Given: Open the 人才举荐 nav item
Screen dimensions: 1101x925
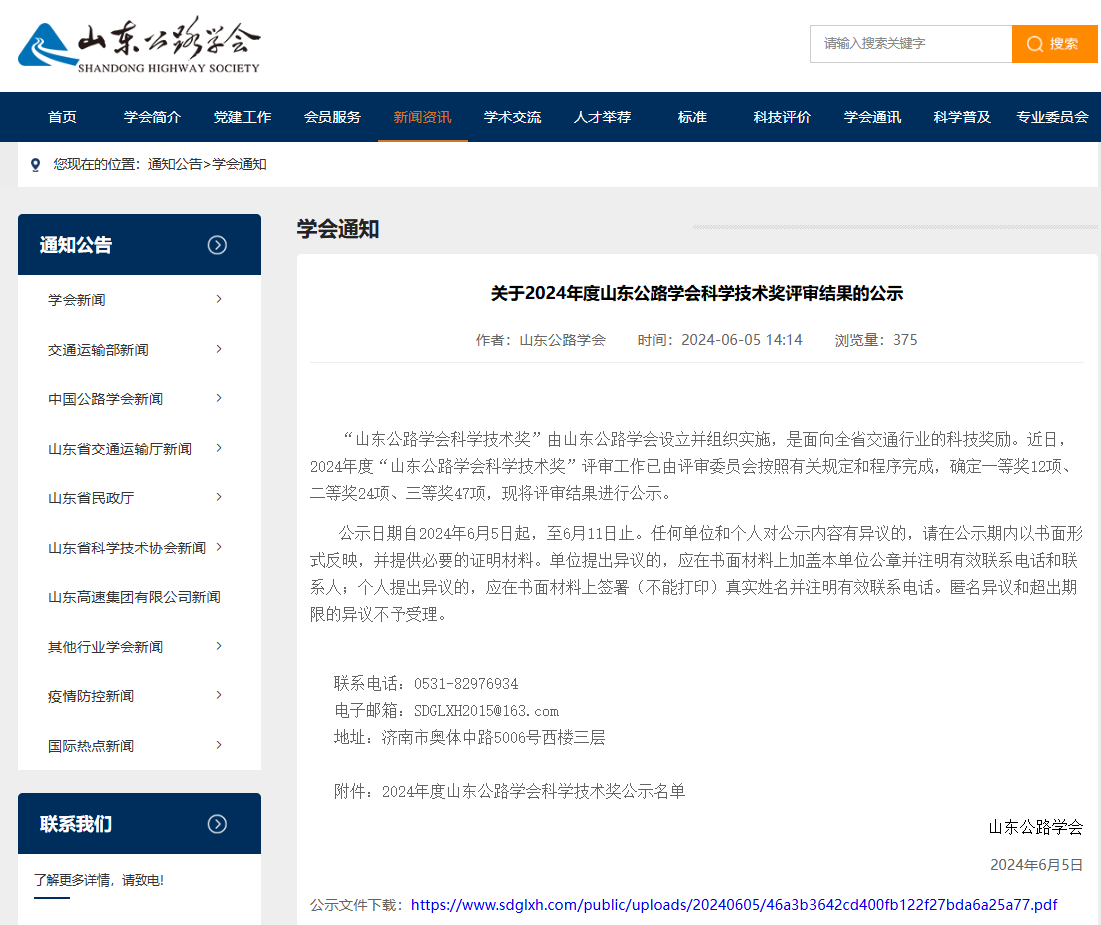Looking at the screenshot, I should tap(602, 117).
